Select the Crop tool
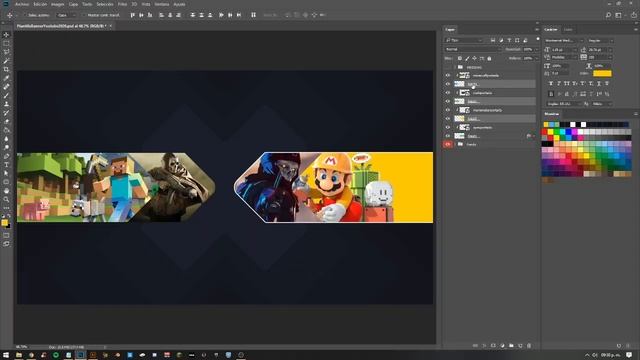The image size is (640, 360). pos(6,69)
